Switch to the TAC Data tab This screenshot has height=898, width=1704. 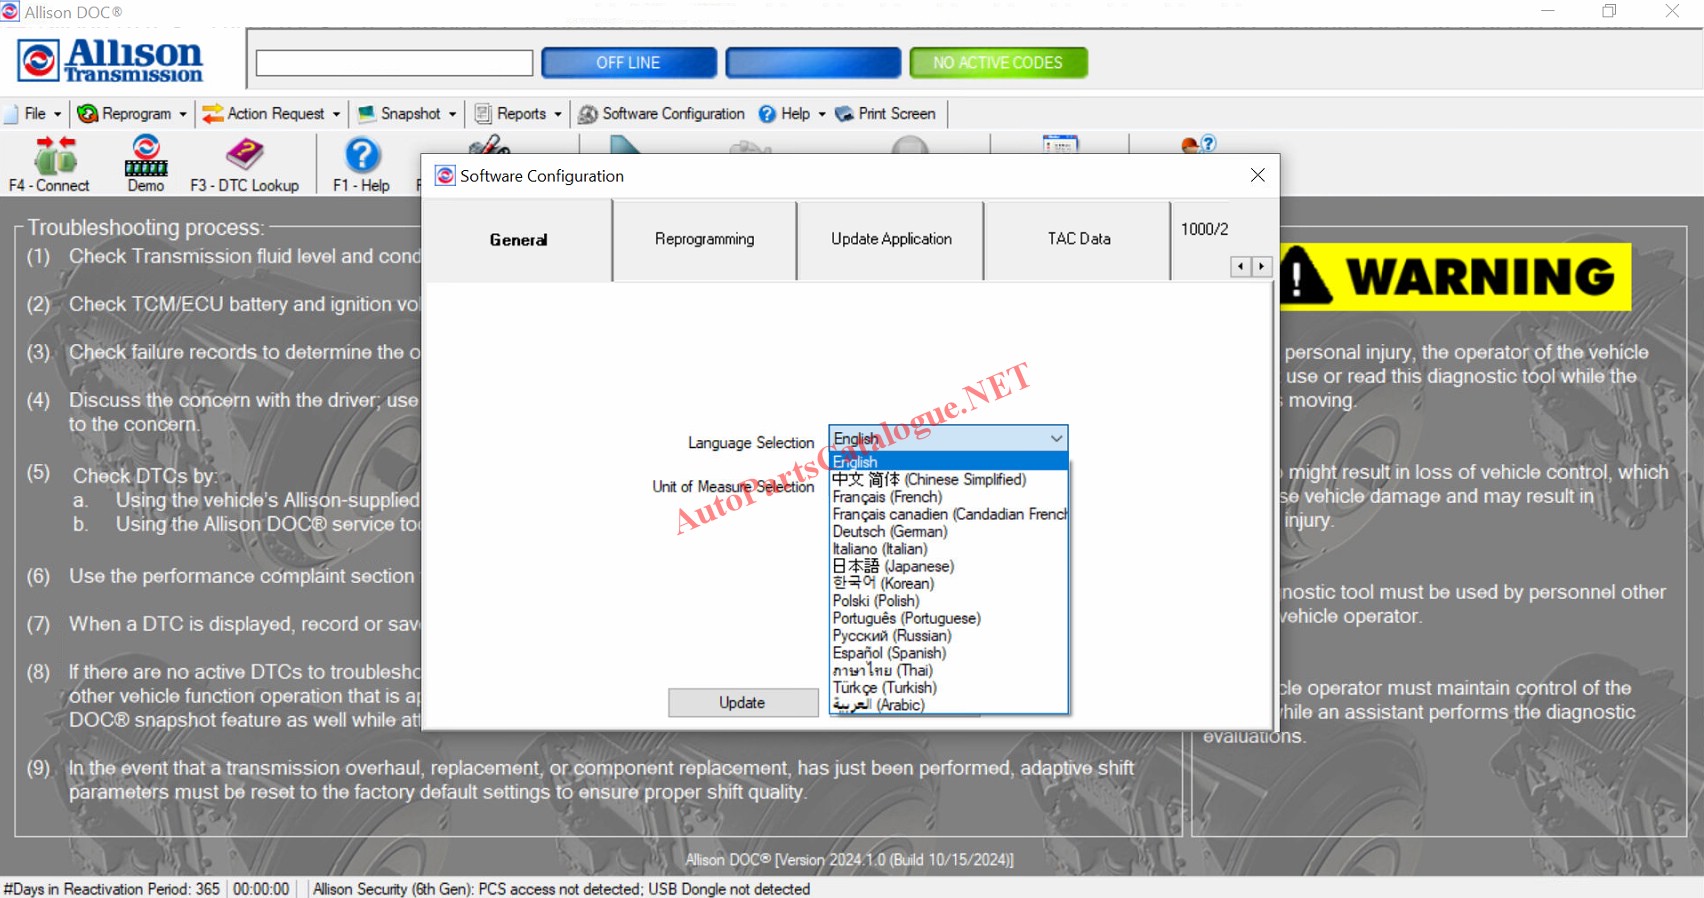click(1078, 240)
